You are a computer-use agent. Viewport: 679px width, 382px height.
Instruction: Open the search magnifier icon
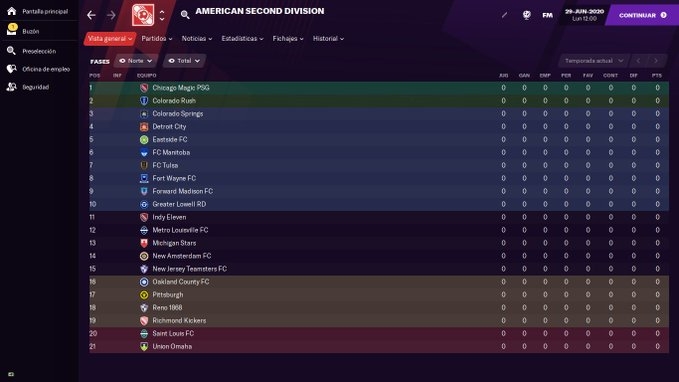tap(185, 15)
